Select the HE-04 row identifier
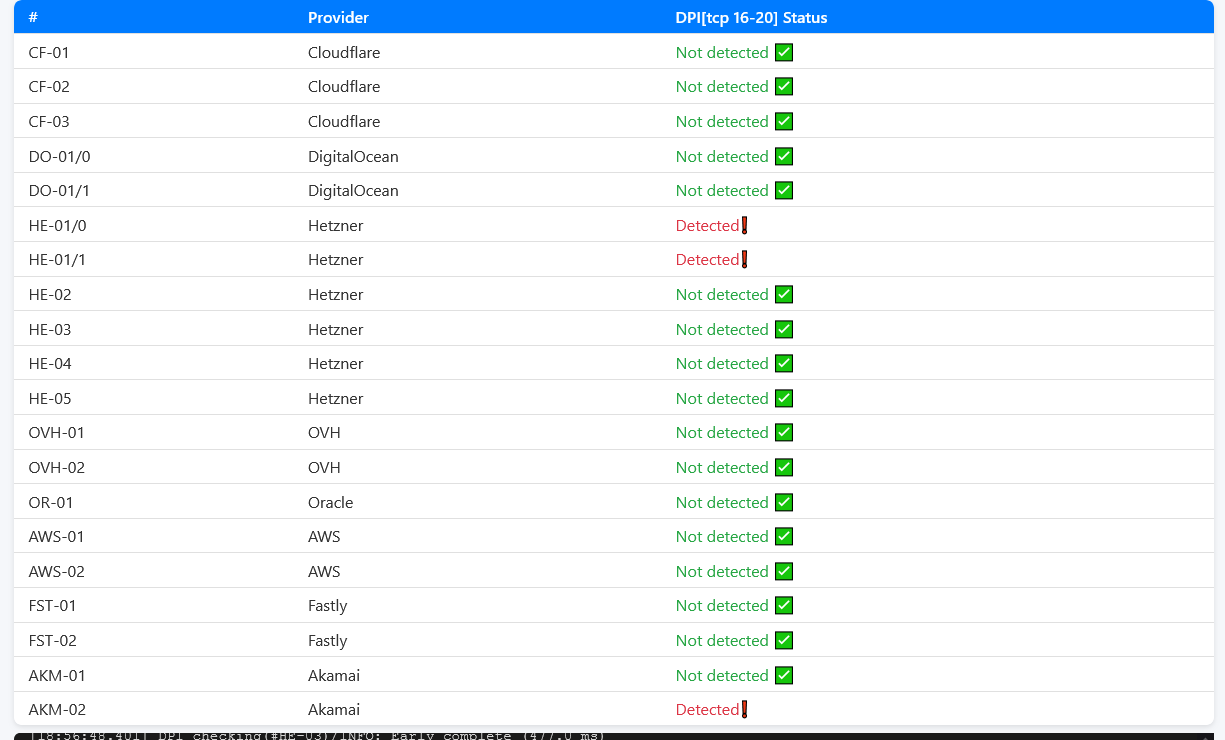The image size is (1225, 740). tap(50, 364)
